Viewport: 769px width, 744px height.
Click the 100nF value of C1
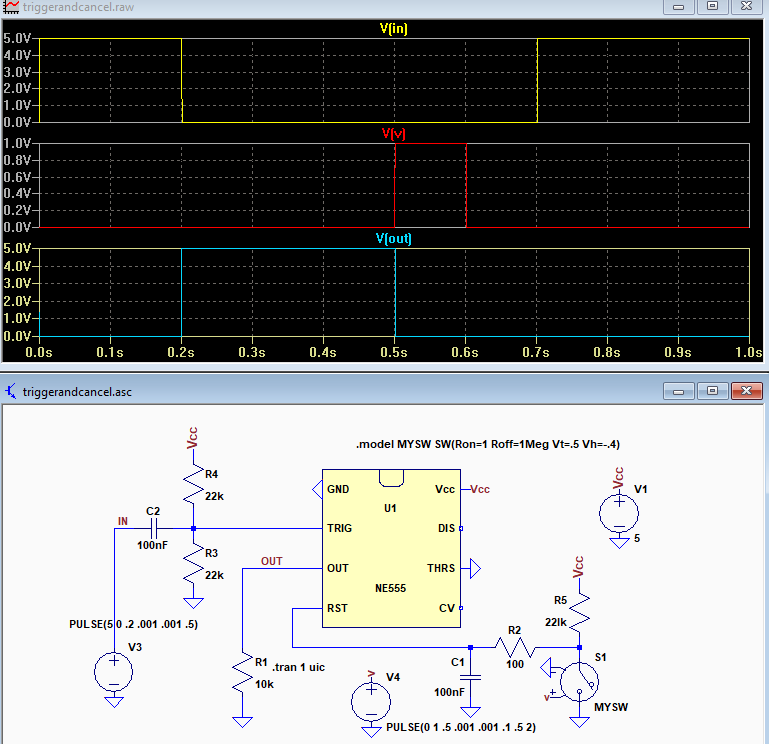(x=449, y=692)
